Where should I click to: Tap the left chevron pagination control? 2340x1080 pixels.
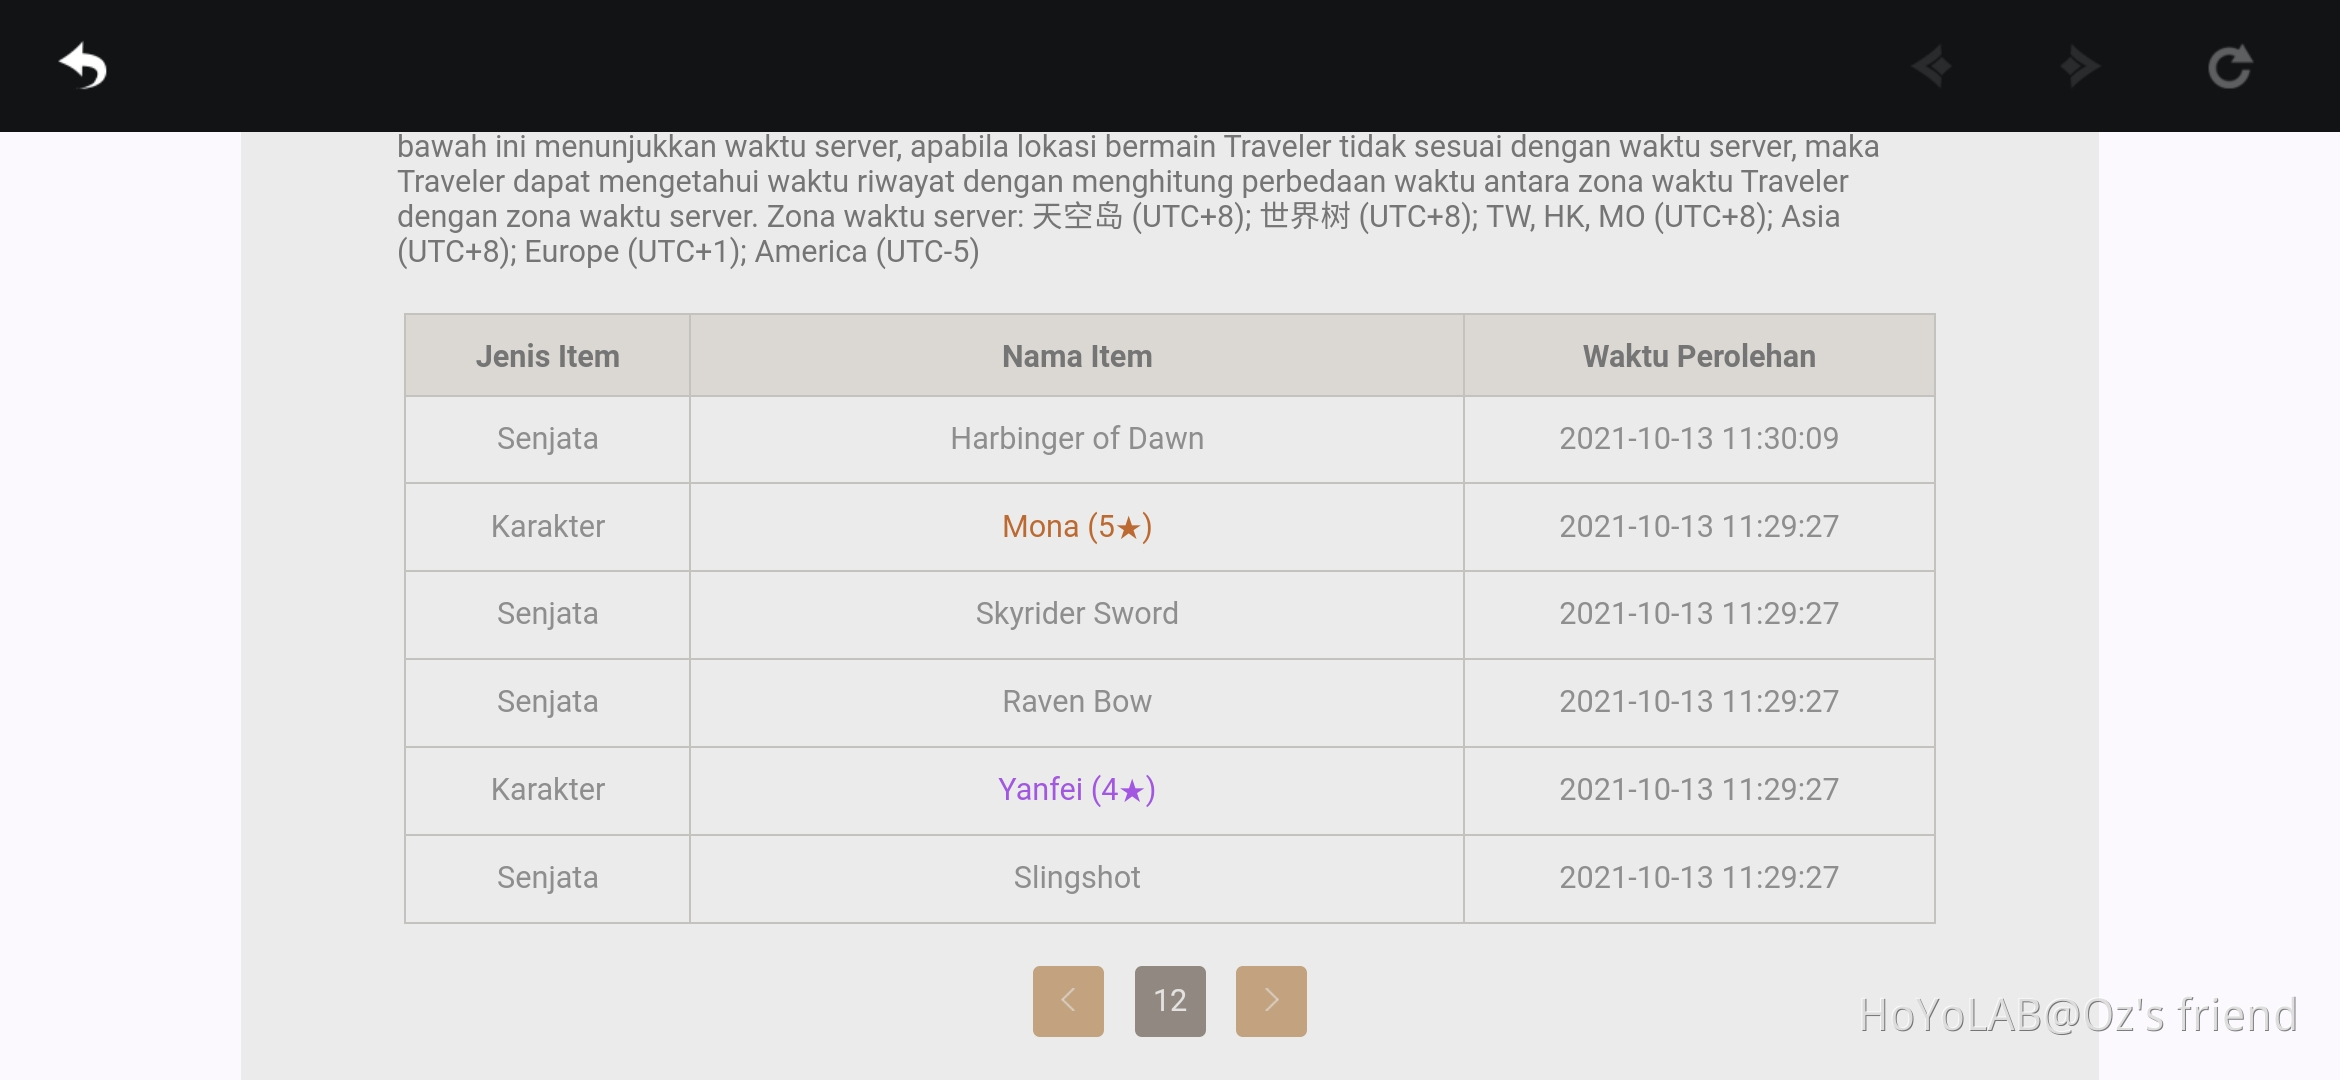coord(1068,1000)
